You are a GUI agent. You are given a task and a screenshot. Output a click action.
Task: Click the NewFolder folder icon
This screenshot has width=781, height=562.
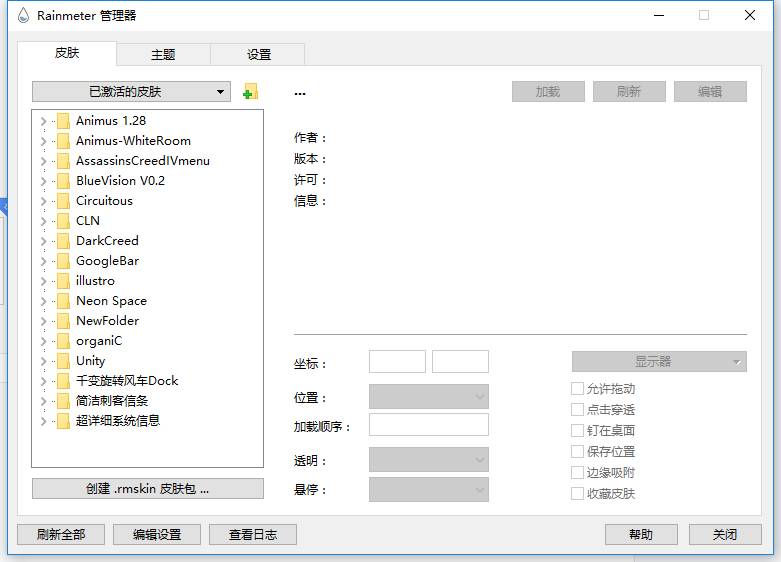63,321
